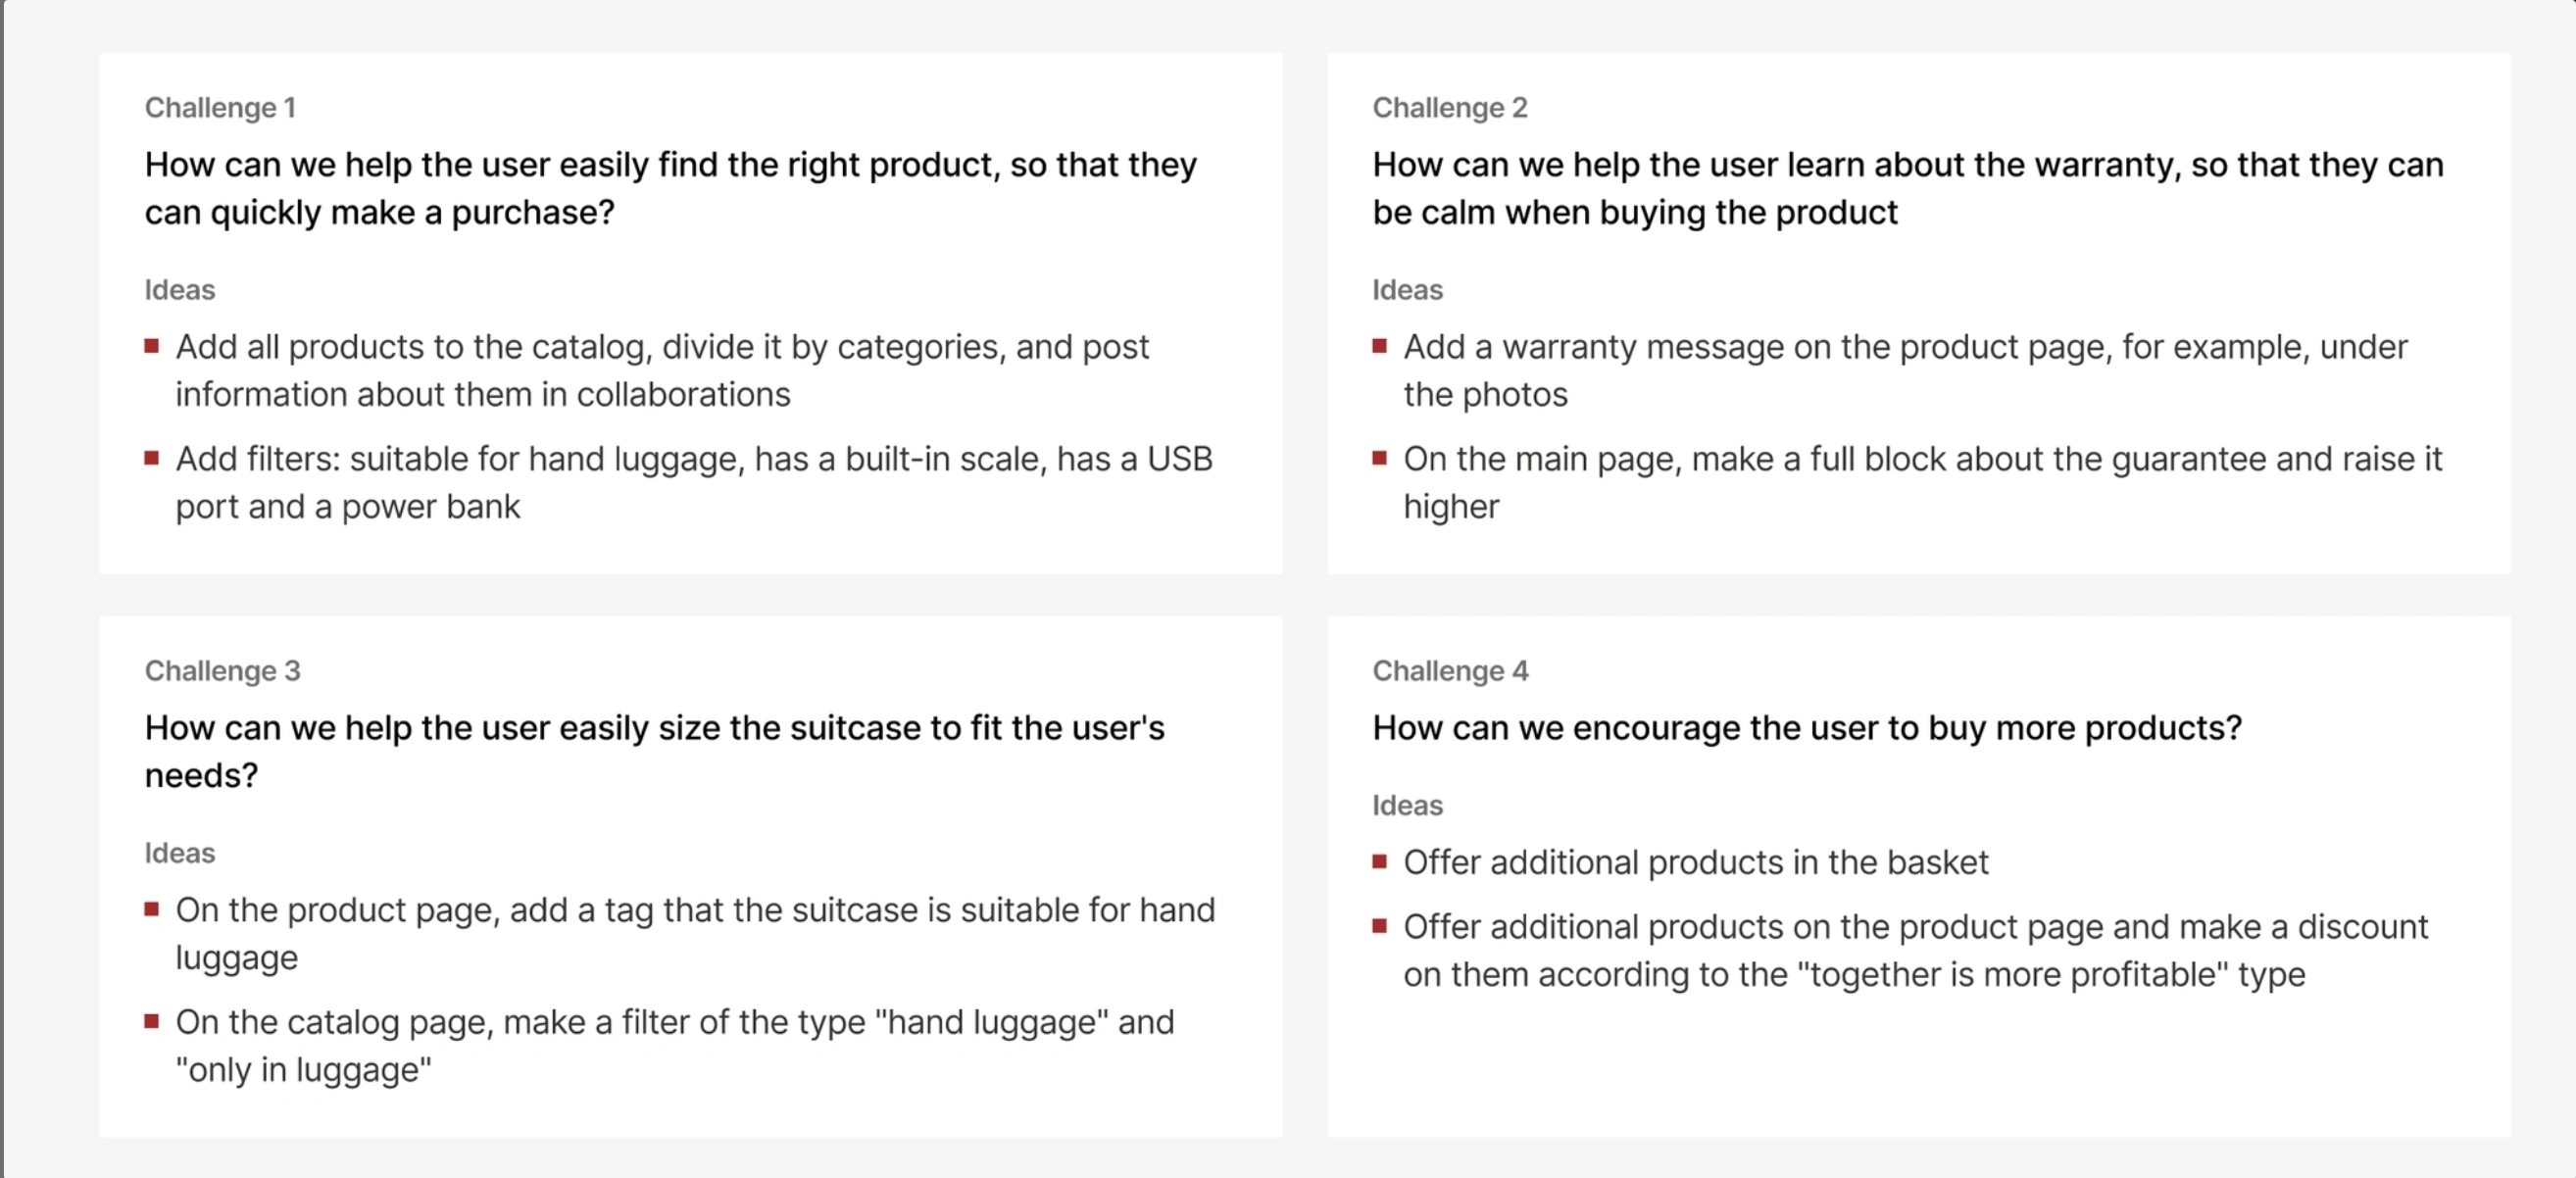The height and width of the screenshot is (1178, 2576).
Task: Click bullet before 'Offer additional products in the basket'
Action: tap(1380, 861)
